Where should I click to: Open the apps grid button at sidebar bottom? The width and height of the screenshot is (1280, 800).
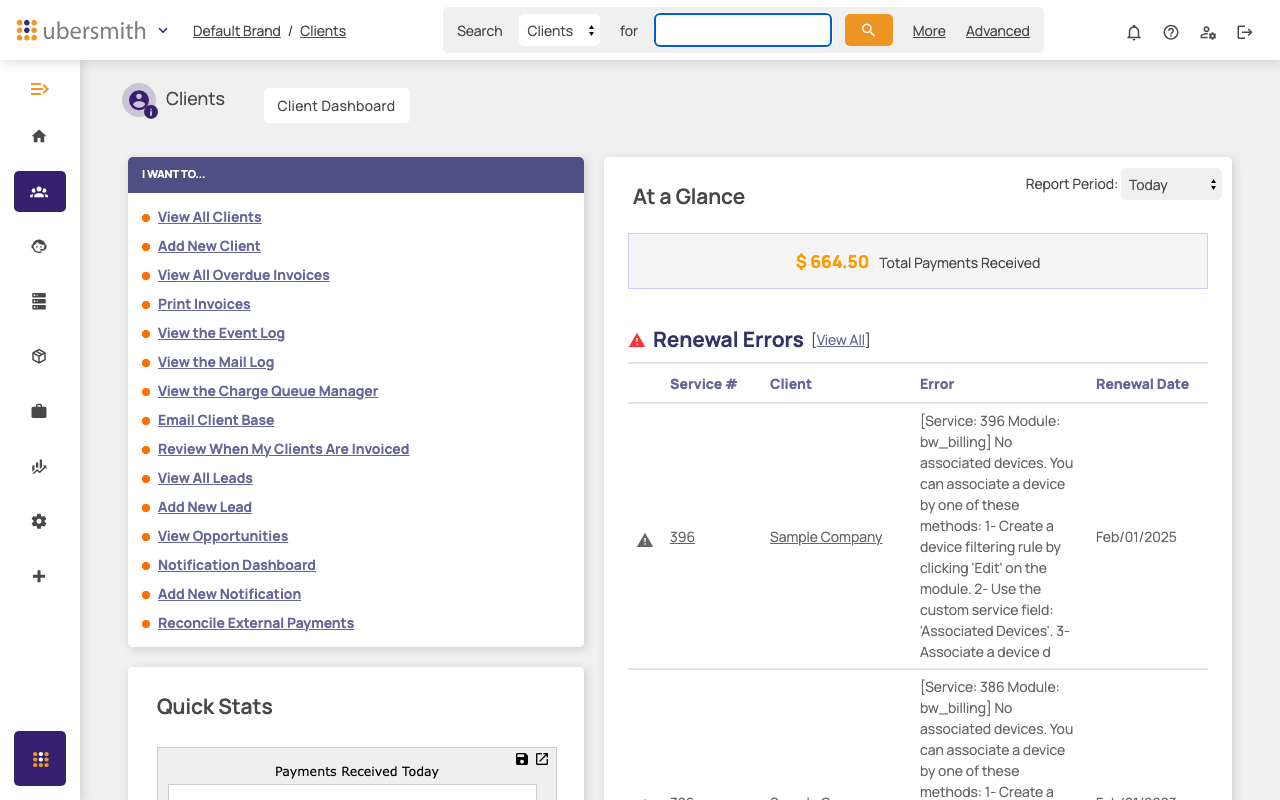pyautogui.click(x=40, y=758)
